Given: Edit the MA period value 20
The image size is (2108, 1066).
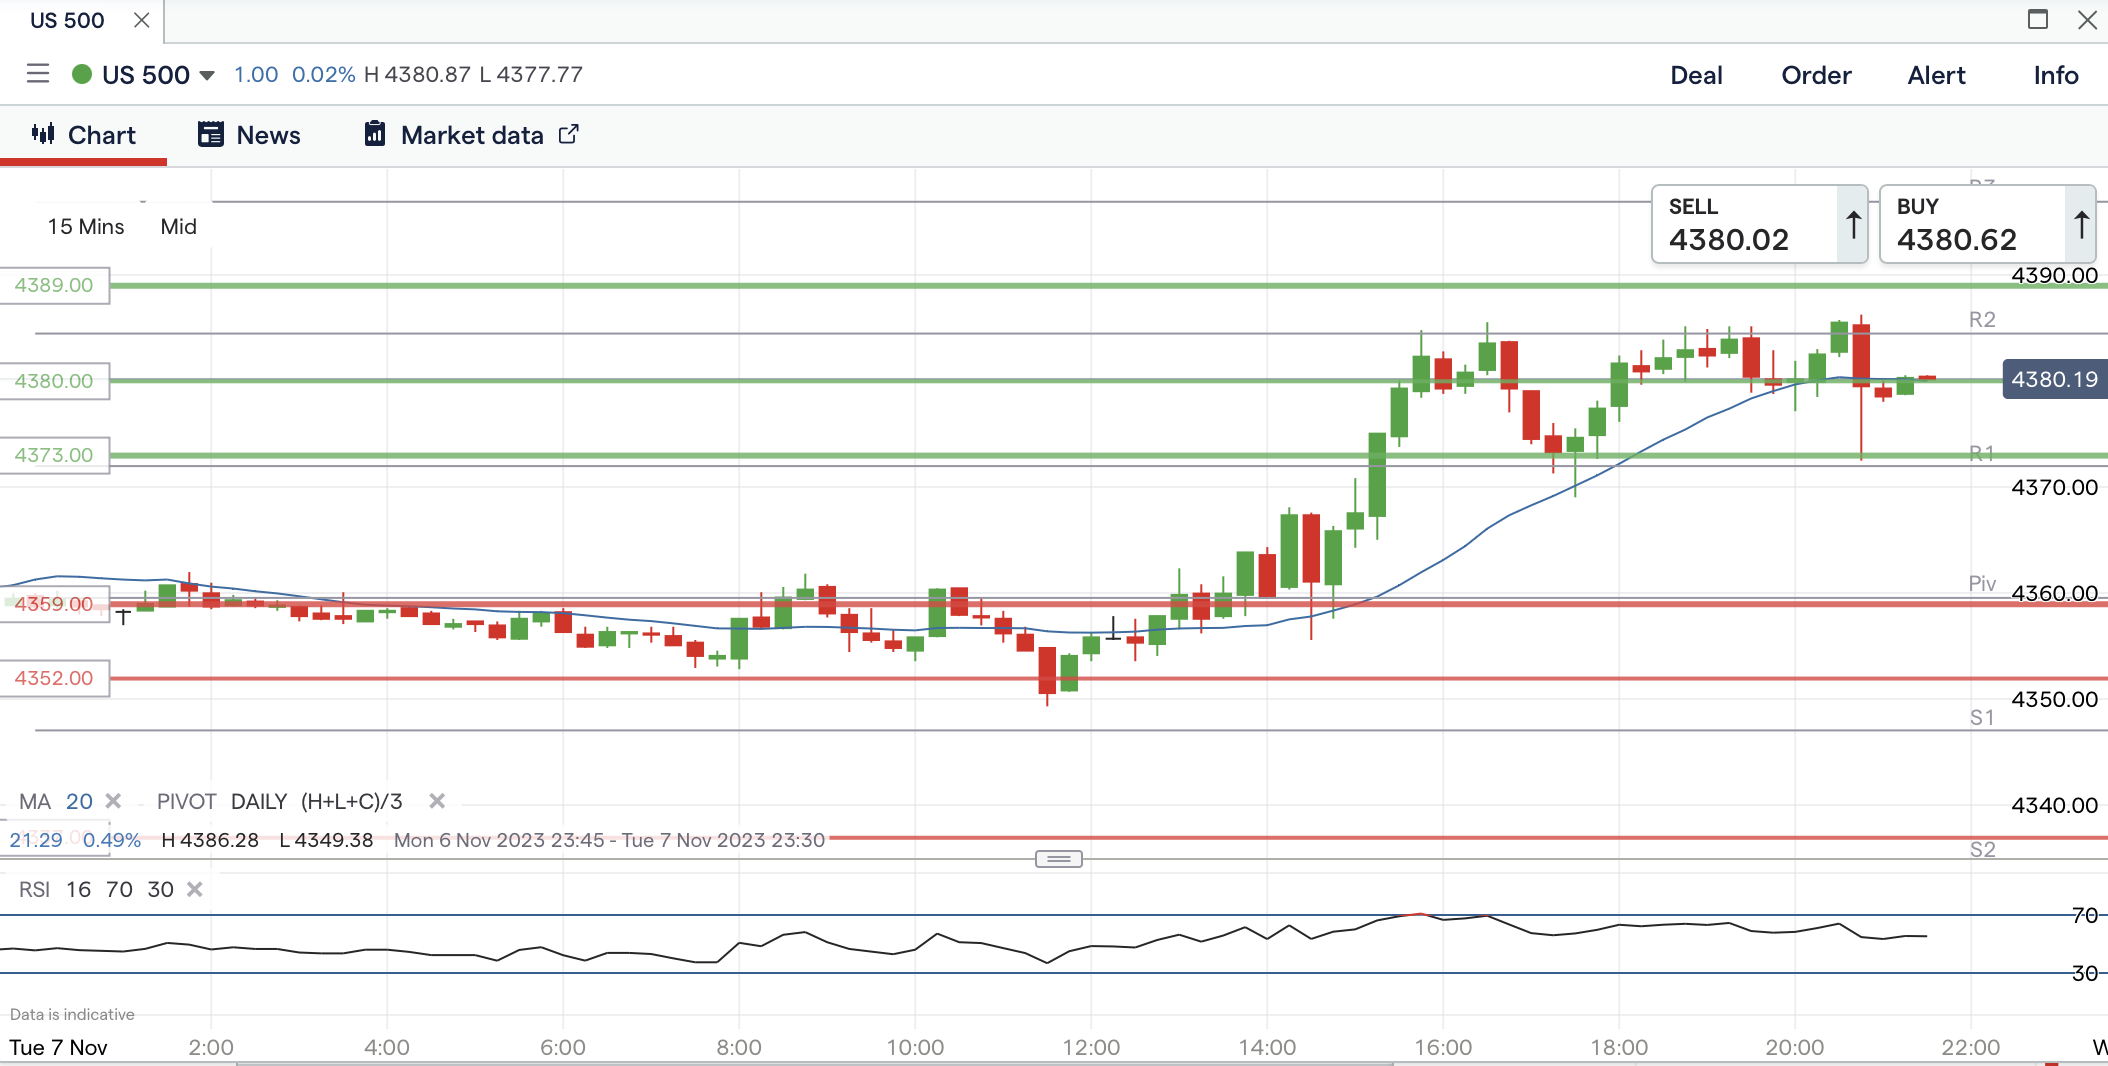Looking at the screenshot, I should 79,801.
